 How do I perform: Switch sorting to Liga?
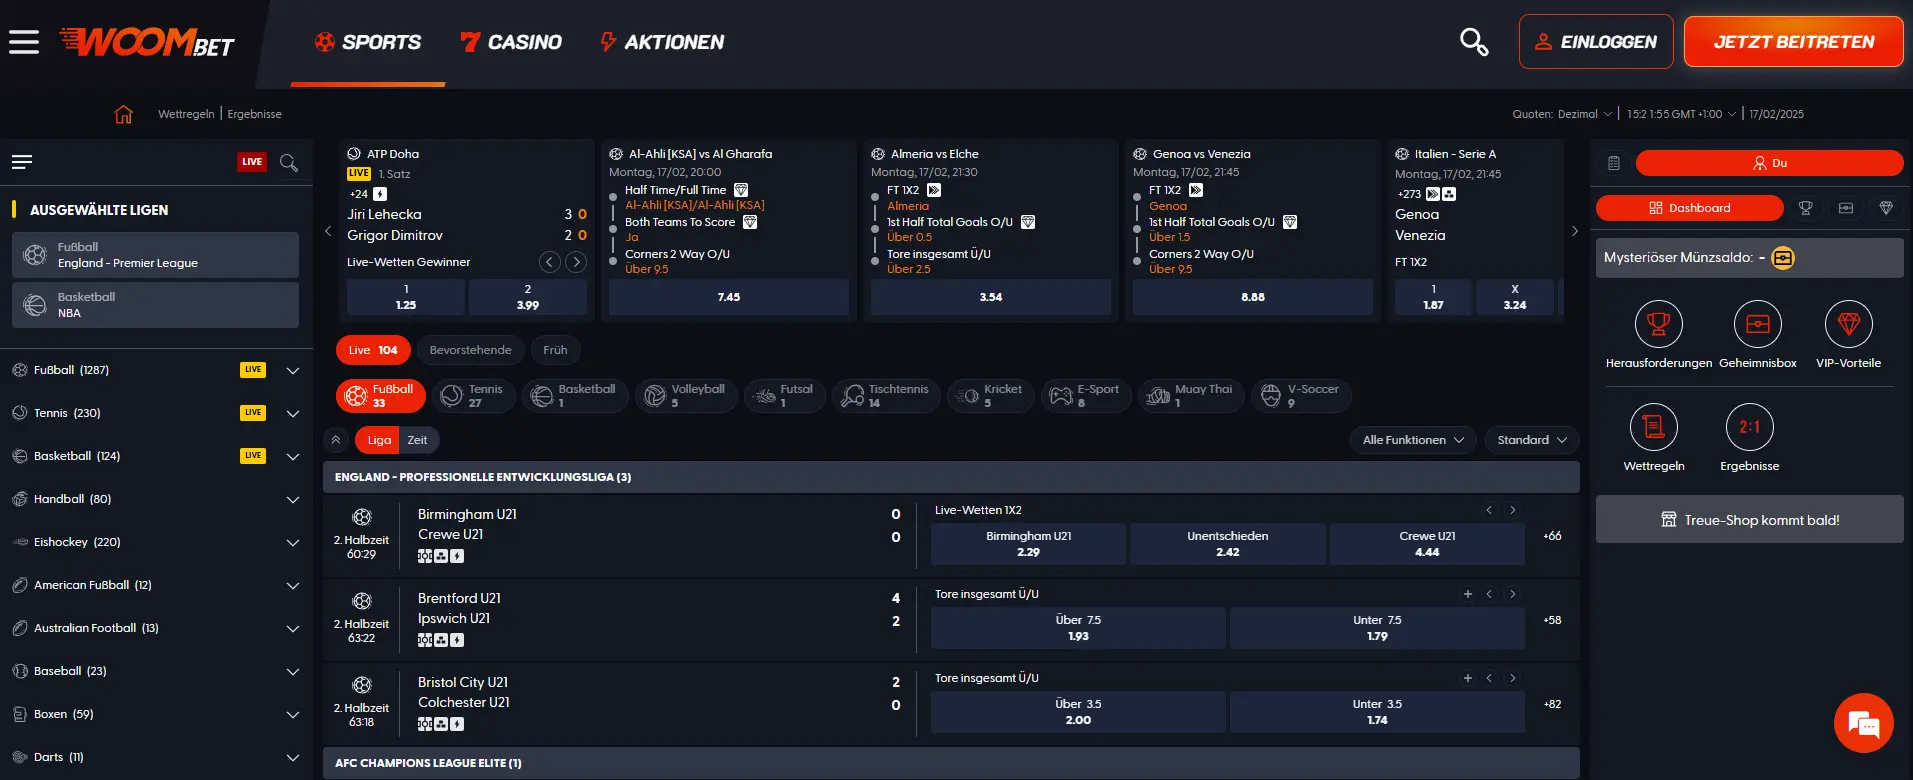tap(379, 440)
